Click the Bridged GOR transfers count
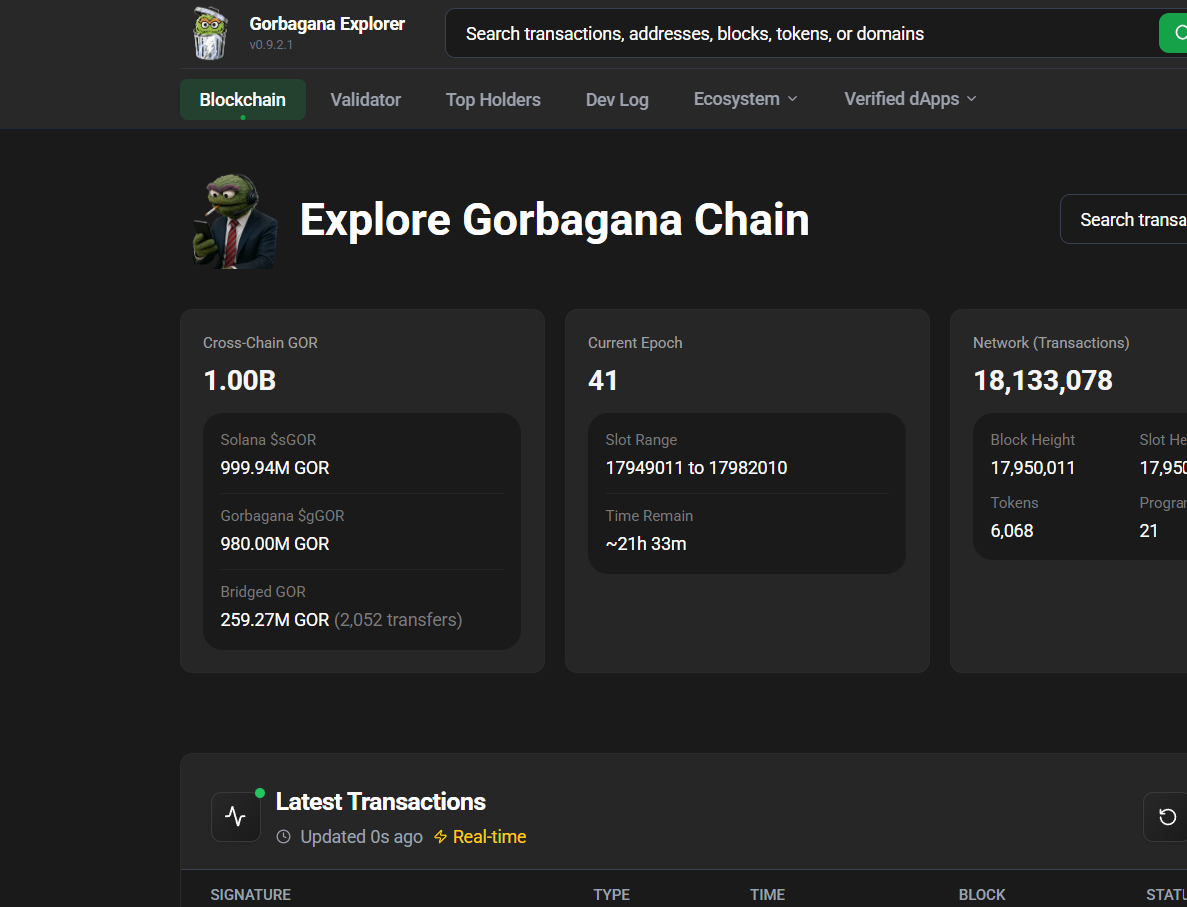1187x907 pixels. pos(398,620)
